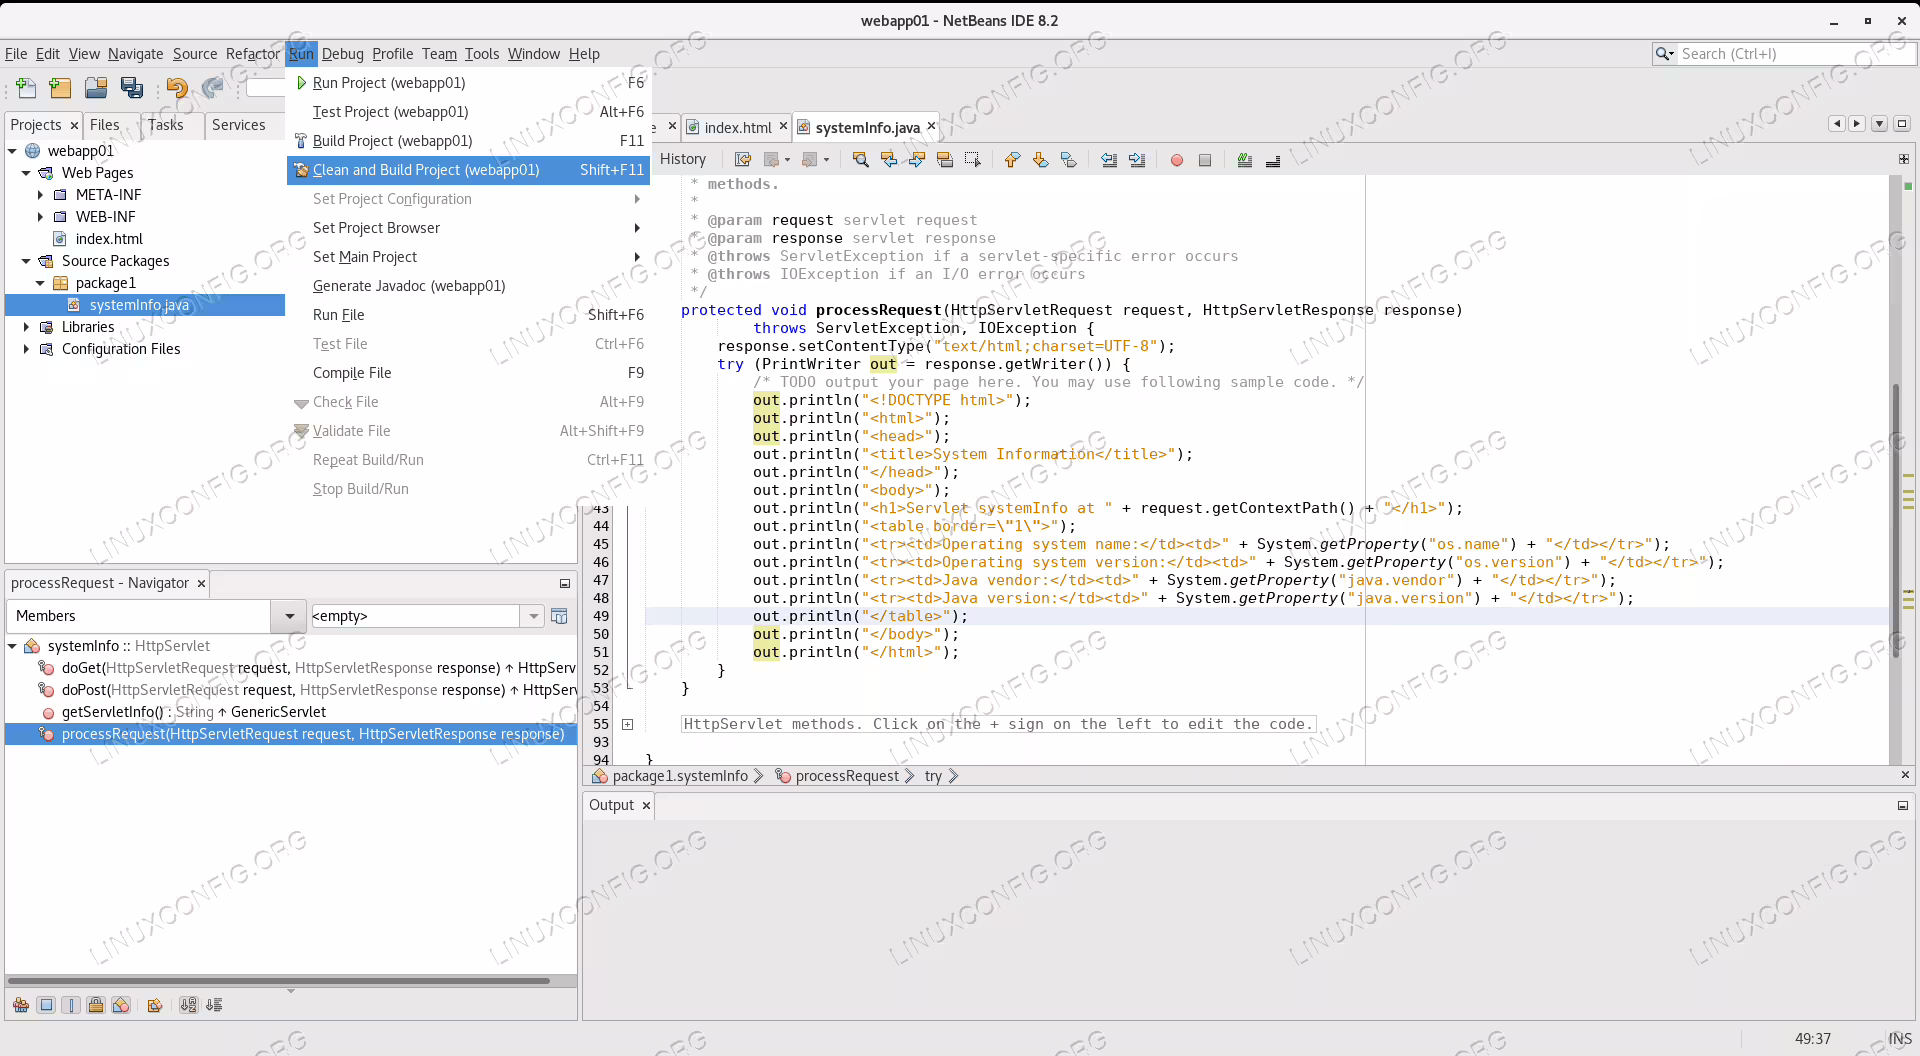
Task: Expand the folded HttpServlet methods code block
Action: pyautogui.click(x=627, y=724)
